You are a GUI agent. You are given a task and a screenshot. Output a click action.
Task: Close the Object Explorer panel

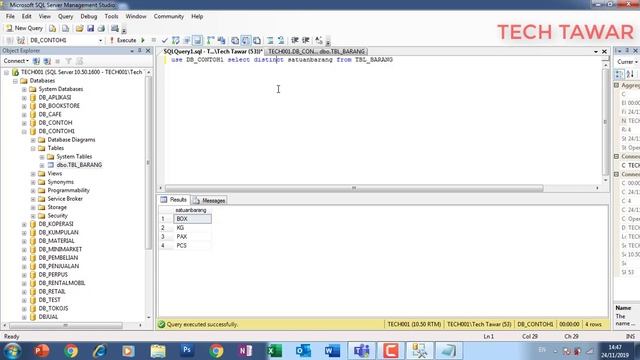148,51
